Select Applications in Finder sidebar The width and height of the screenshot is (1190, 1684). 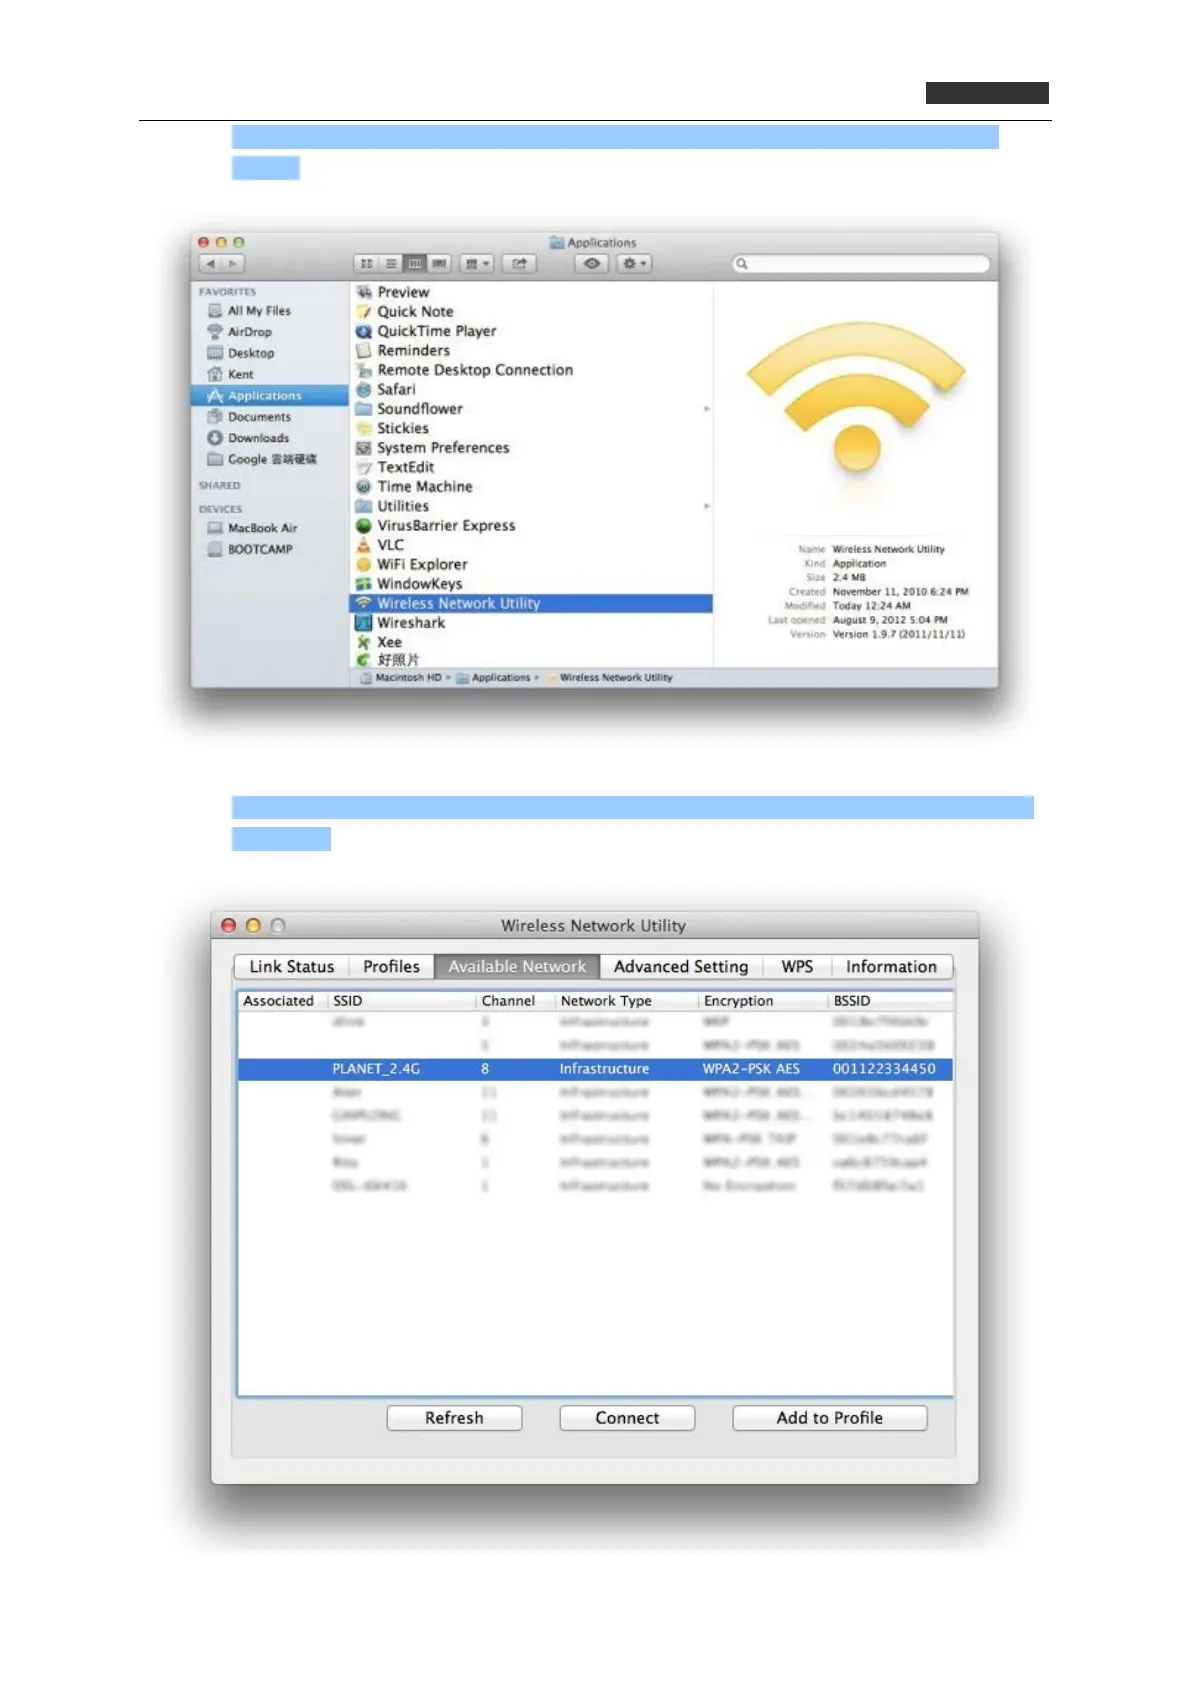tap(269, 396)
